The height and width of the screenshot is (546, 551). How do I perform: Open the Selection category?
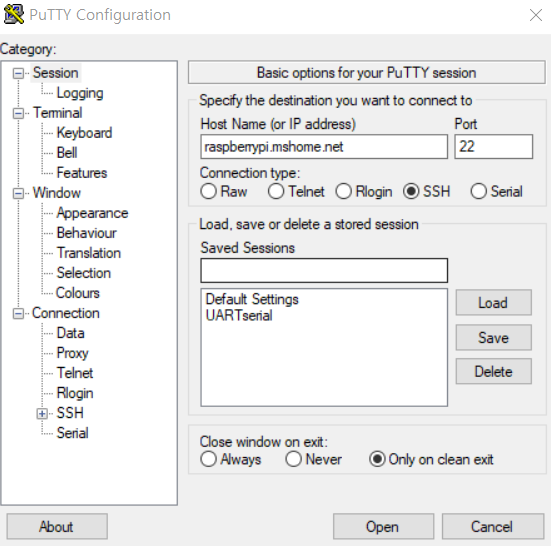click(x=84, y=273)
